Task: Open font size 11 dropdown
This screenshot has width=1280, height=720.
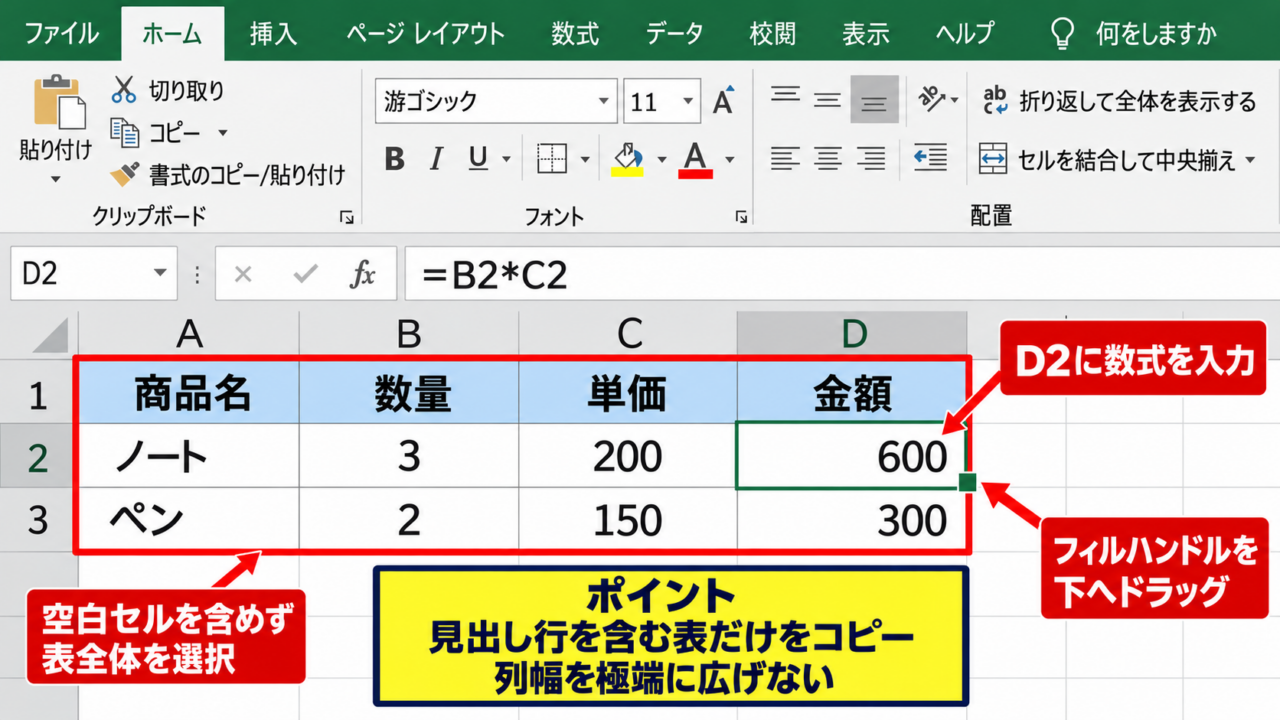Action: [x=688, y=102]
